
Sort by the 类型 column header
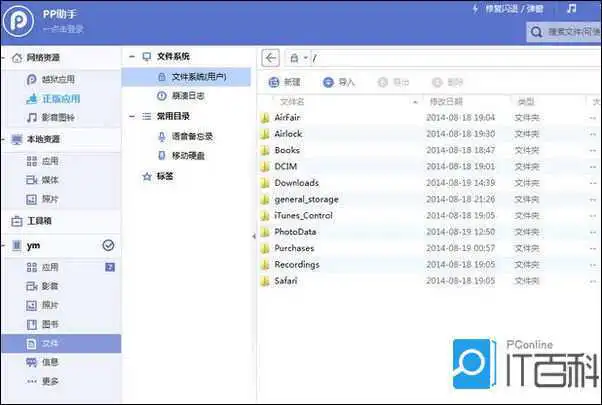526,102
